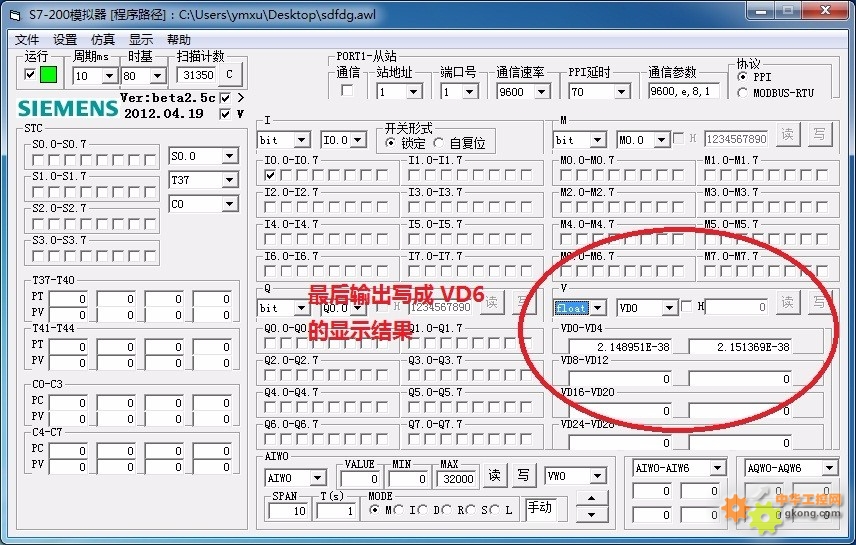
Task: Open the VW0 dropdown
Action: coord(598,476)
